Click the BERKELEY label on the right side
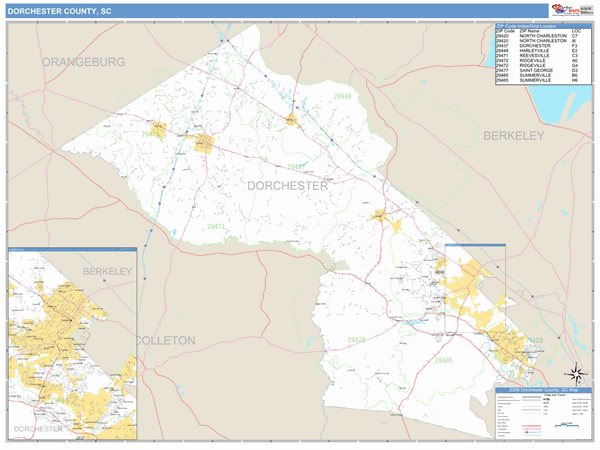 click(513, 134)
